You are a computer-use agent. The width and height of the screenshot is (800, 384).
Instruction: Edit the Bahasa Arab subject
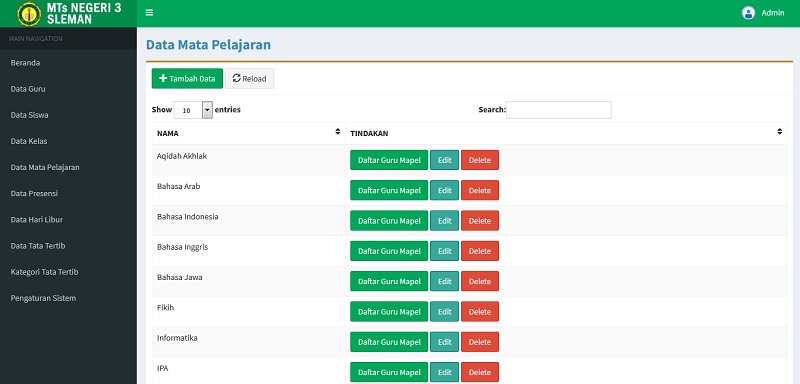coord(444,190)
